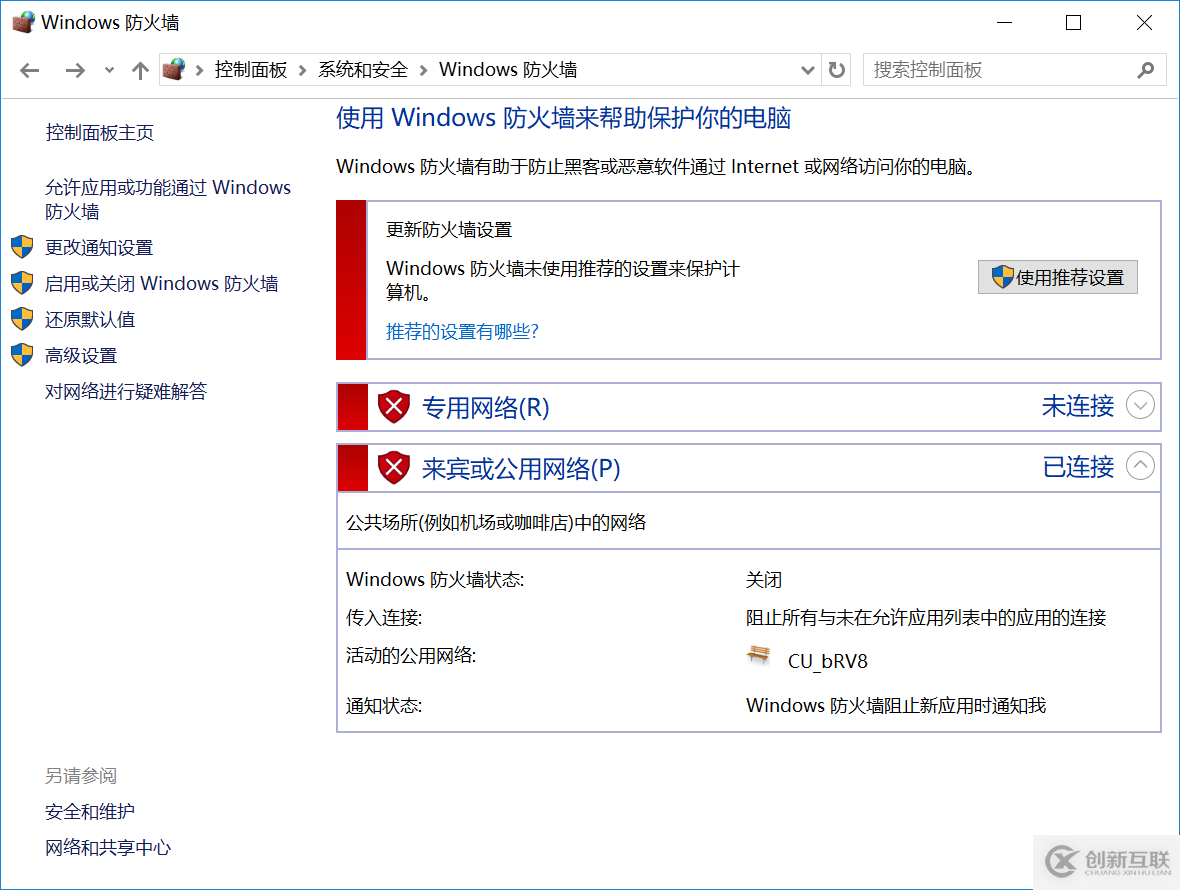Click the shield icon beside 高级设置
This screenshot has height=890, width=1180.
pos(21,355)
